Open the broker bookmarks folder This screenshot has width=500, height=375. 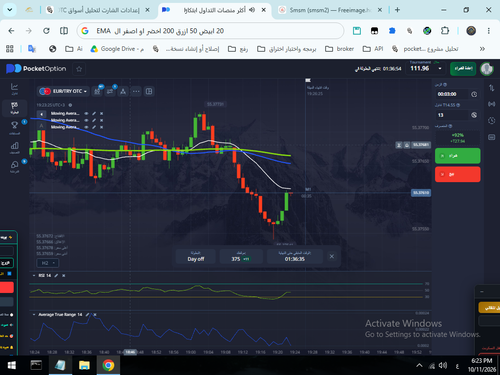click(x=339, y=49)
